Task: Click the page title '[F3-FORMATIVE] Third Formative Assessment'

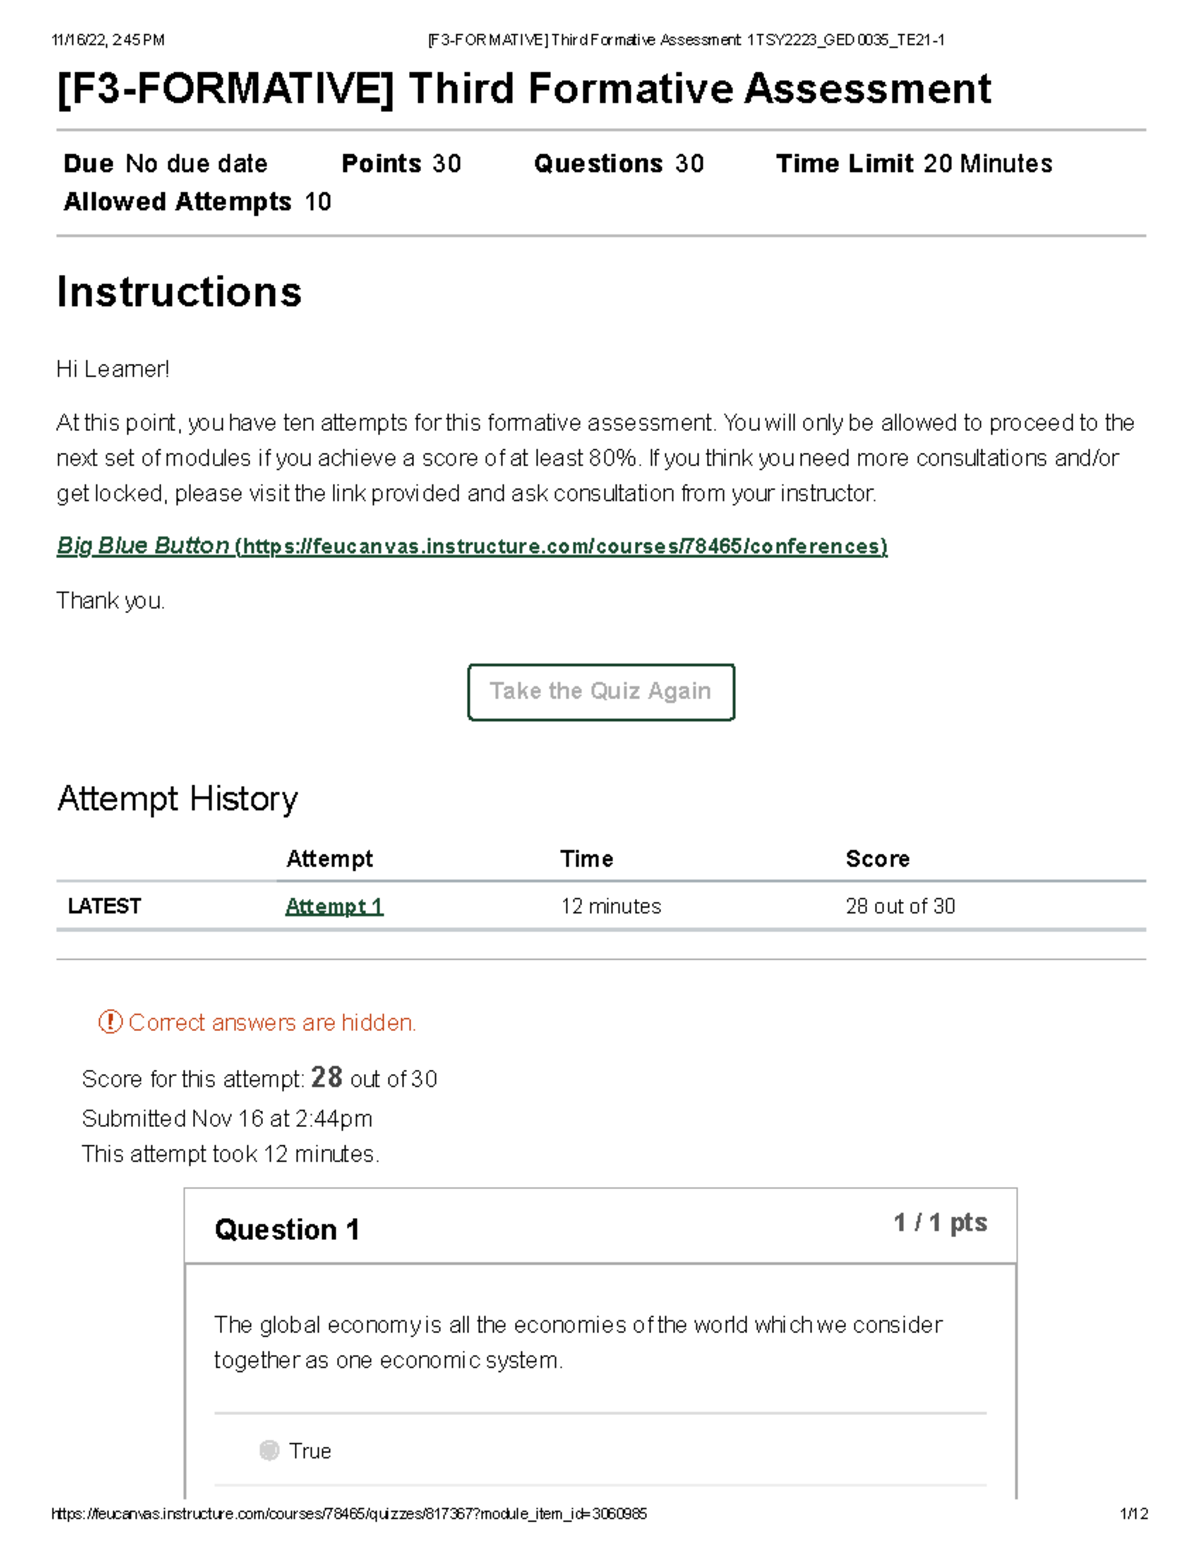Action: pyautogui.click(x=523, y=89)
